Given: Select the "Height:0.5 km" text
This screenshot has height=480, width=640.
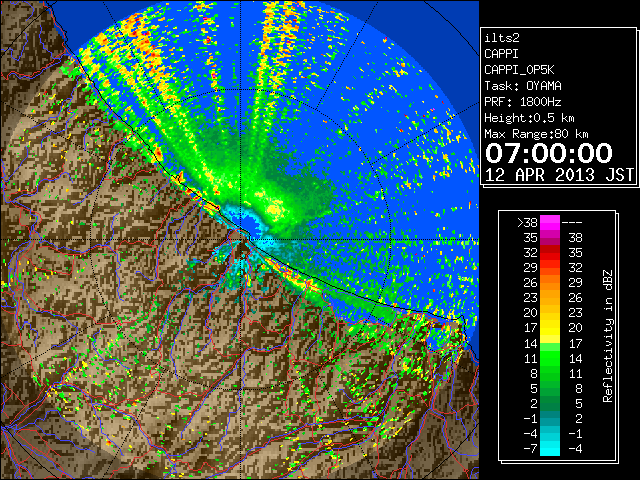Looking at the screenshot, I should pyautogui.click(x=529, y=118).
